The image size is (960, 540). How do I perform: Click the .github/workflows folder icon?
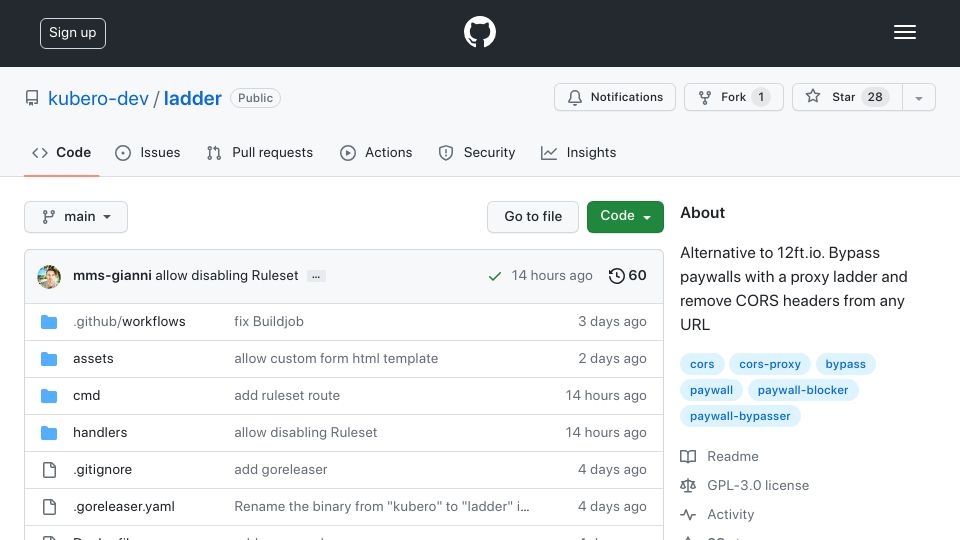point(49,322)
